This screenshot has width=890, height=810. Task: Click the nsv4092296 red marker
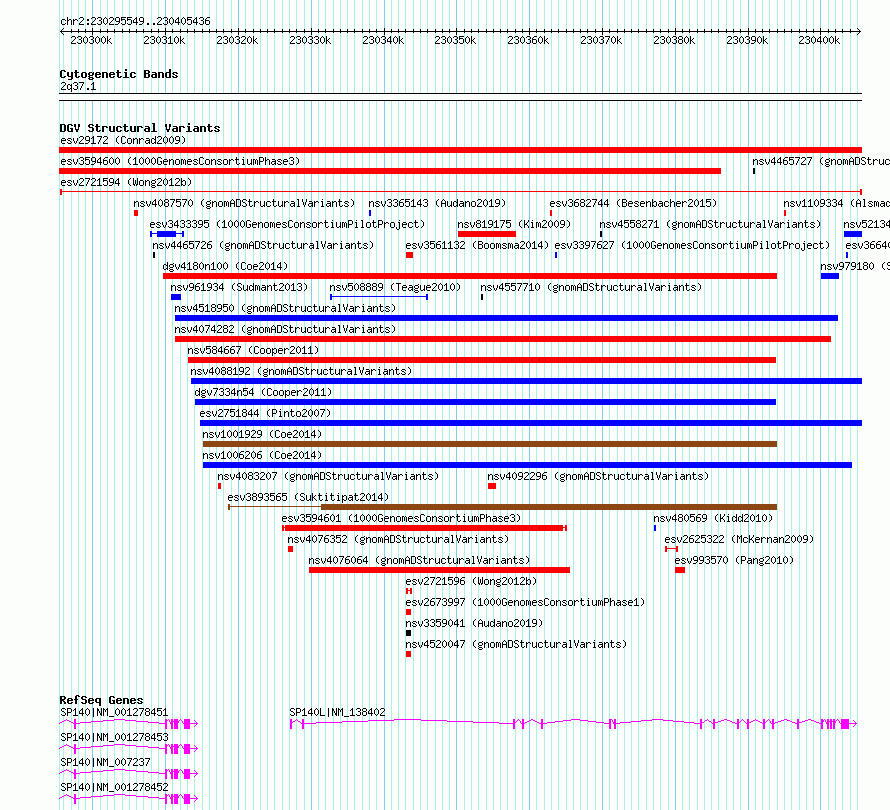click(492, 486)
